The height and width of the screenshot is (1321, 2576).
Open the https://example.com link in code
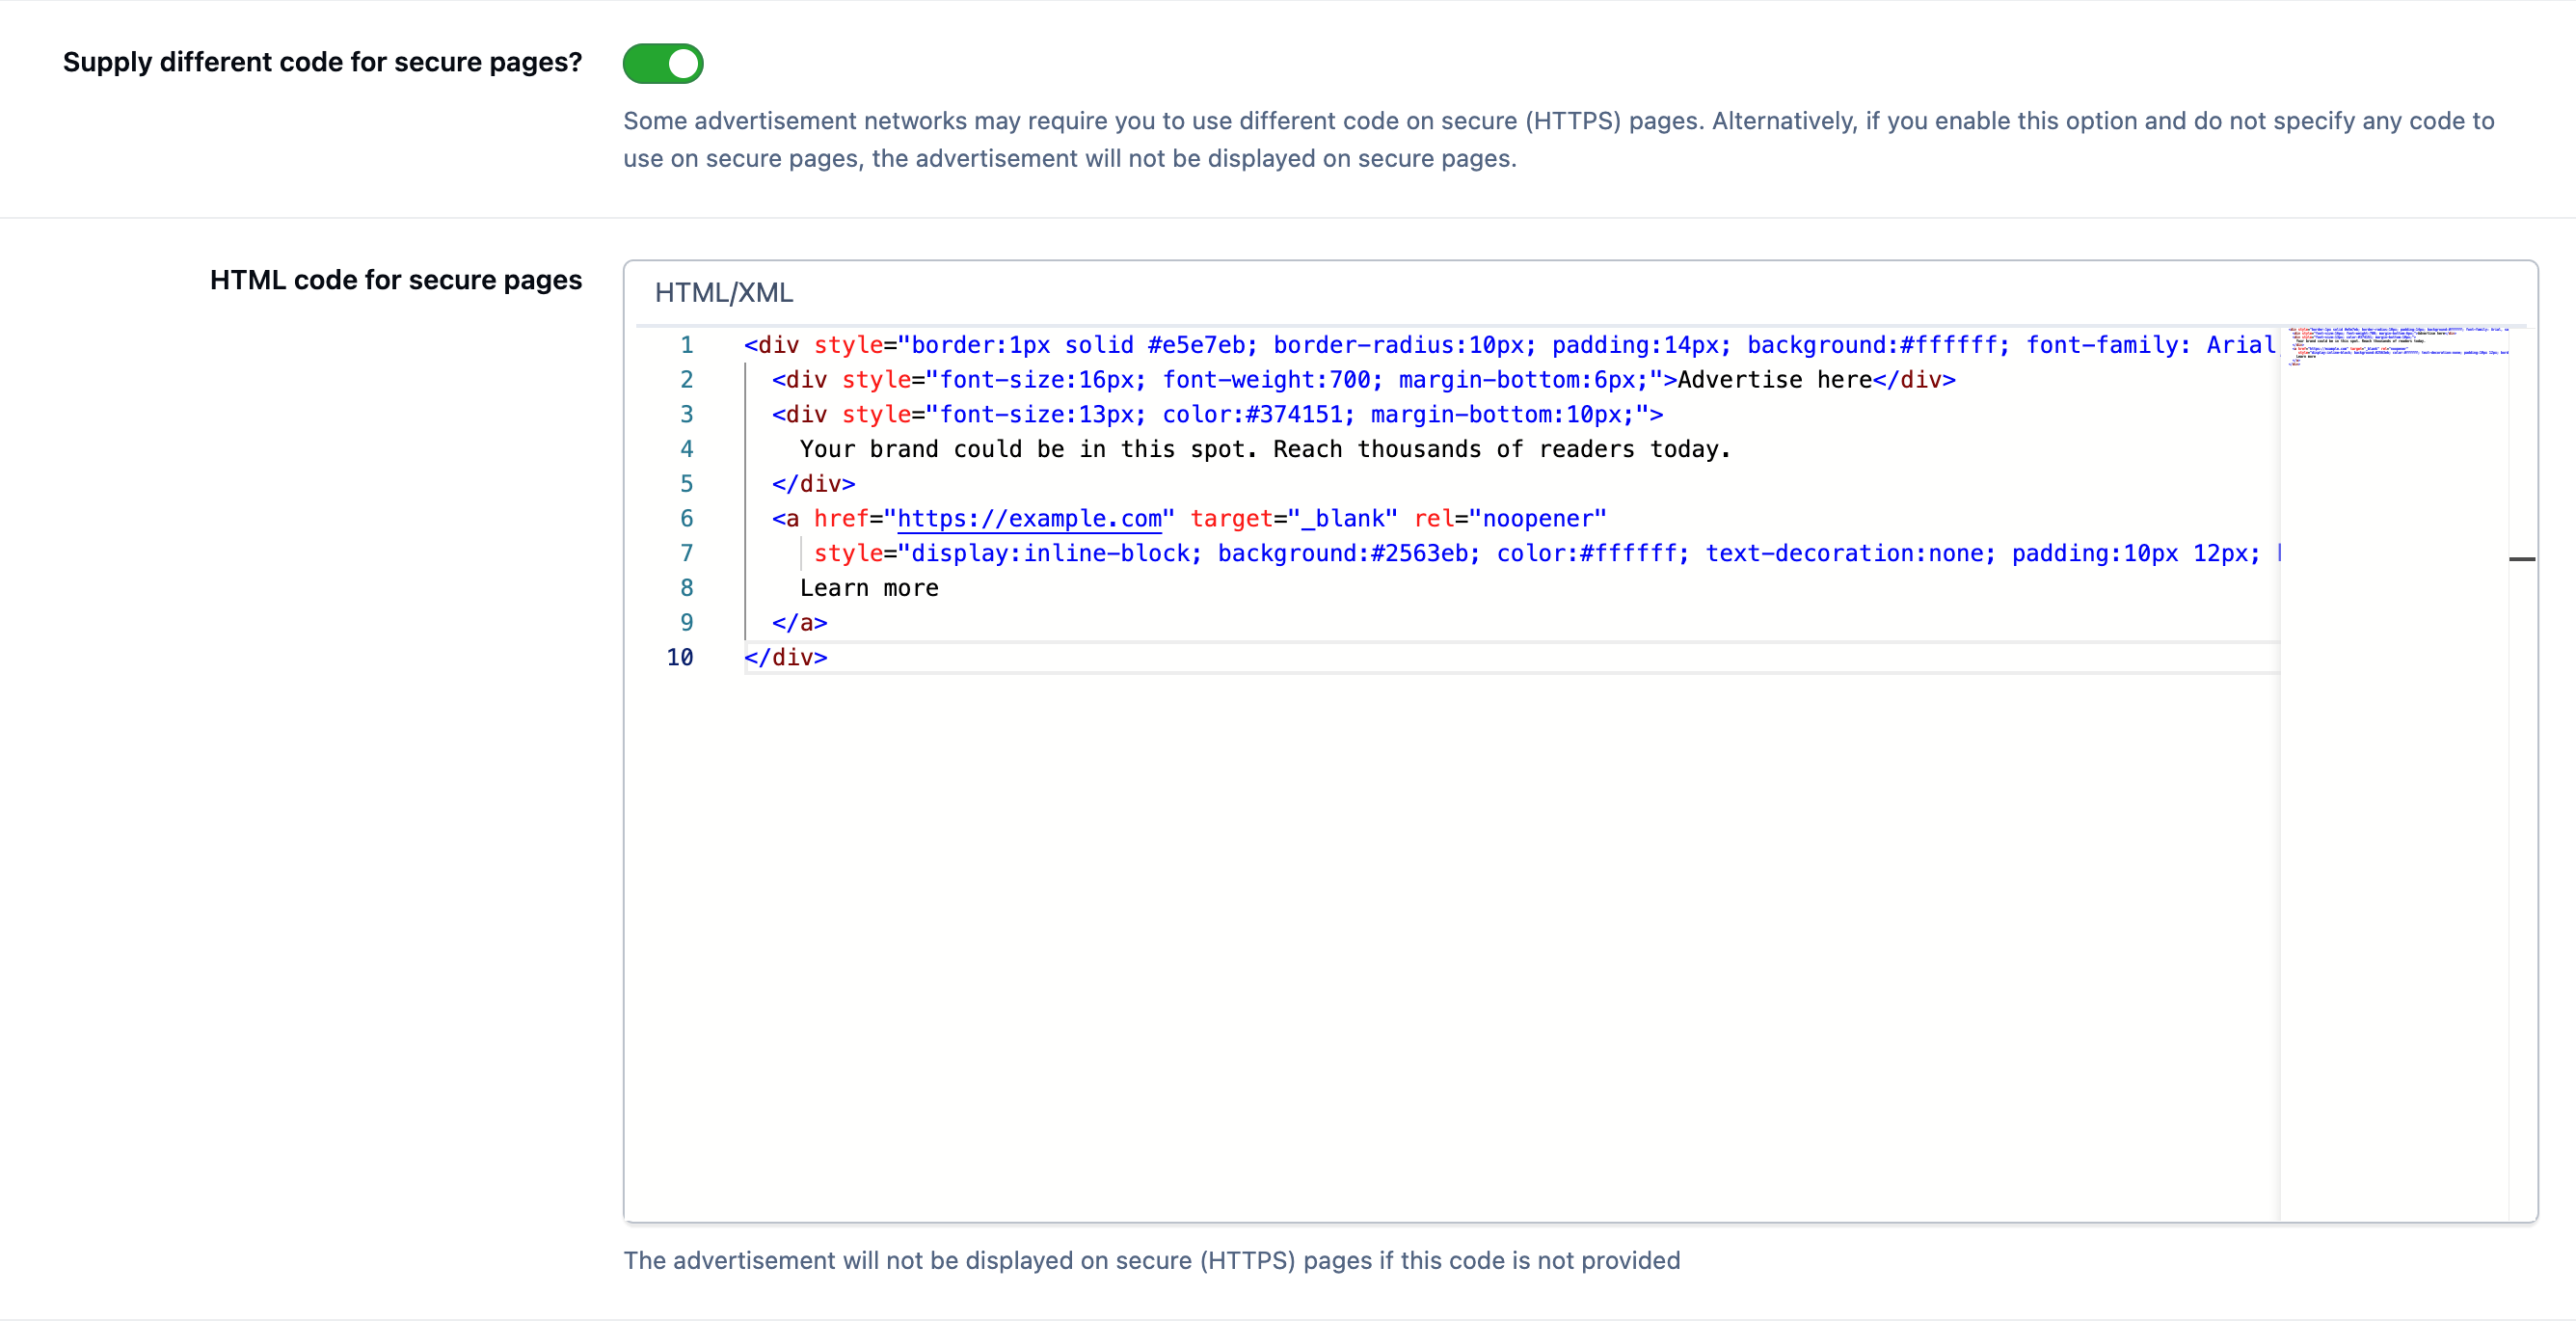tap(1030, 518)
